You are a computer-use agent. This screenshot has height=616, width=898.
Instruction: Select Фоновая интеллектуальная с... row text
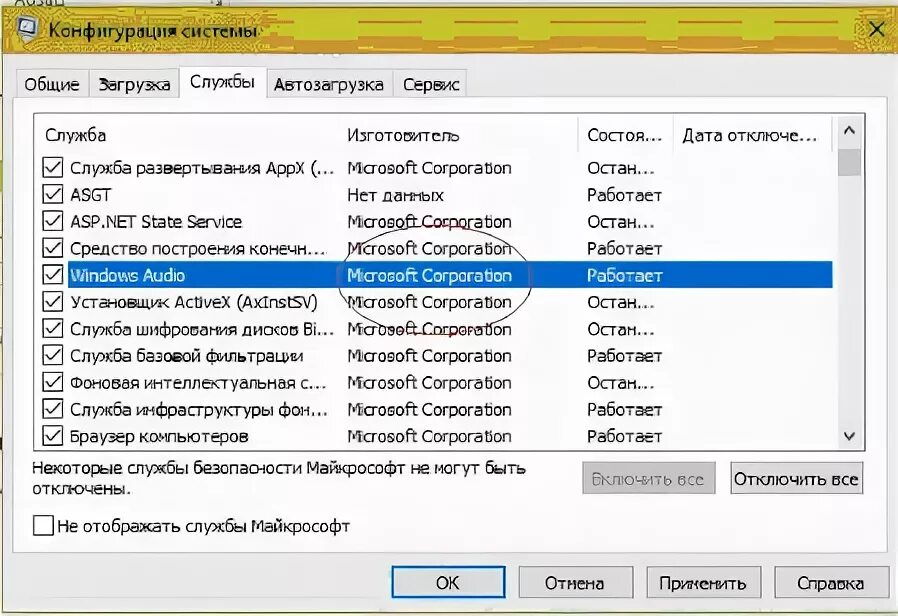(198, 383)
